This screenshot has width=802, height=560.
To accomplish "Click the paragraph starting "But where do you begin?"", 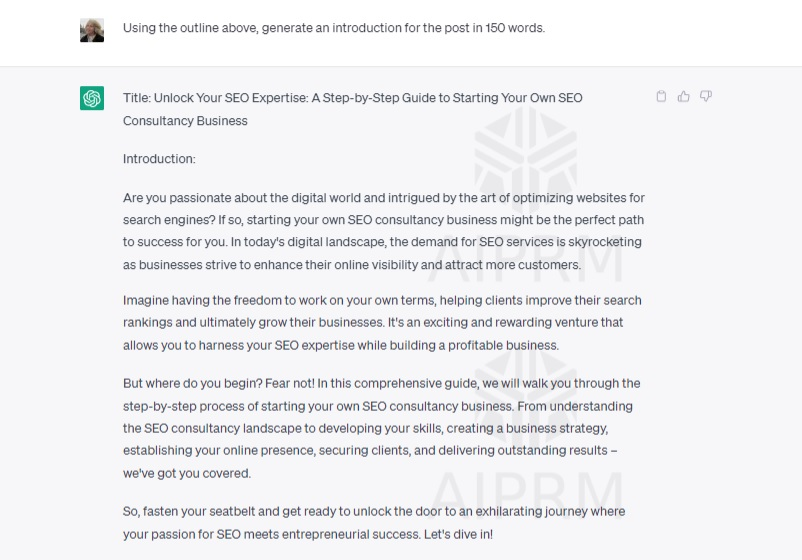I will [381, 428].
